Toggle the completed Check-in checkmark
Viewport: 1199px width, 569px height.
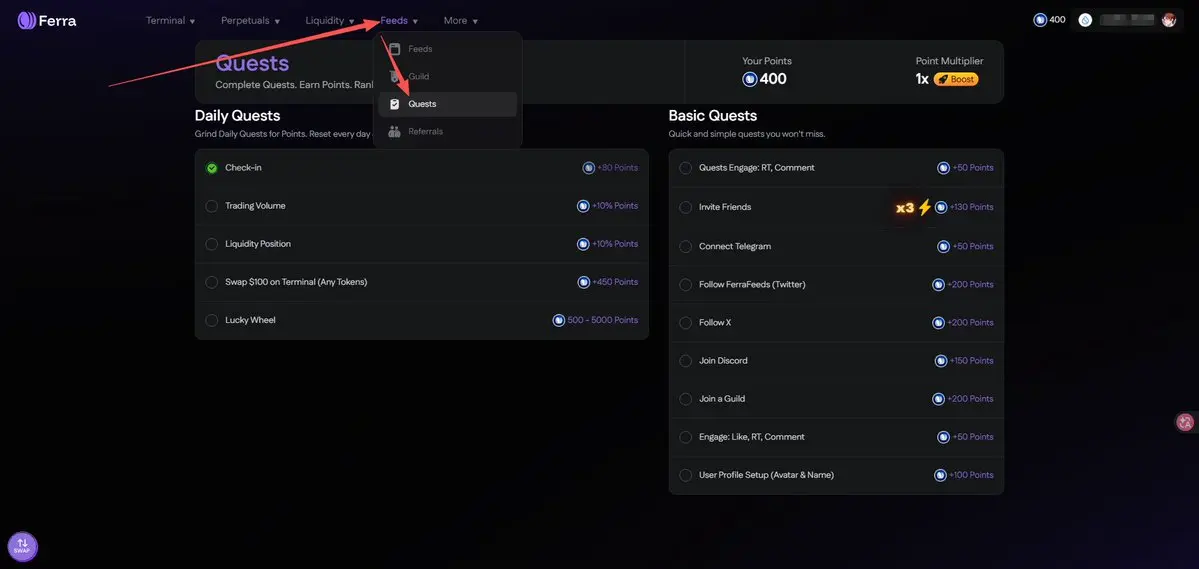click(212, 167)
